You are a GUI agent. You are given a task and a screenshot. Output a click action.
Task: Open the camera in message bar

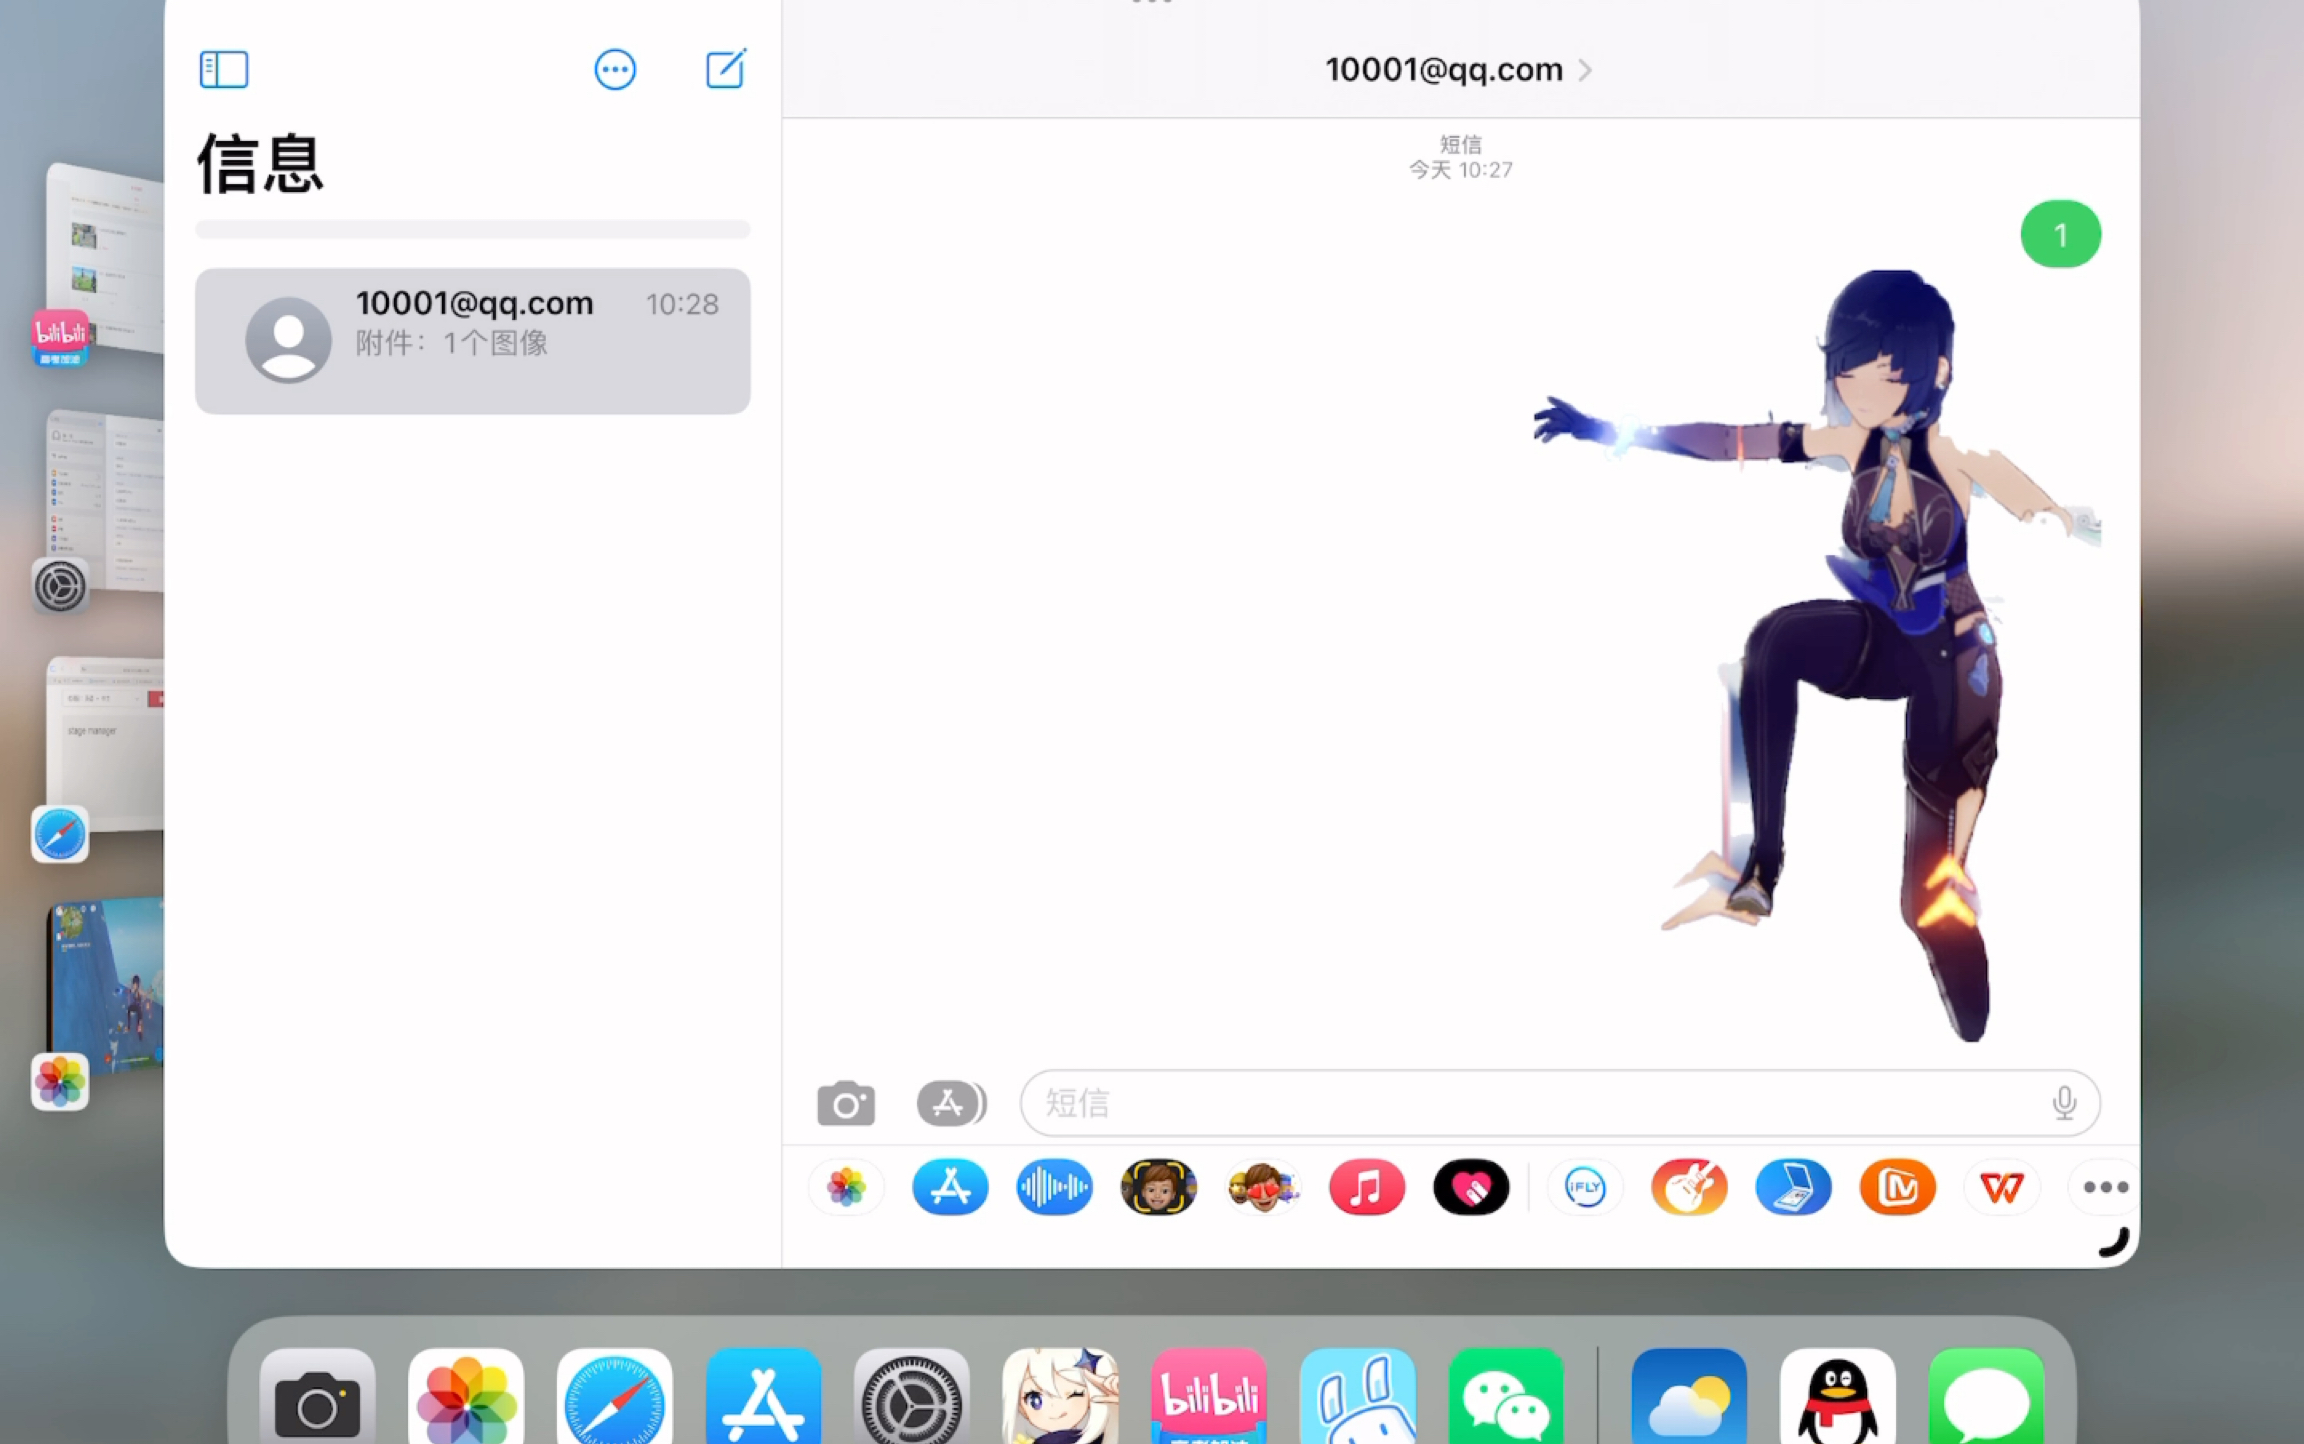click(x=846, y=1103)
